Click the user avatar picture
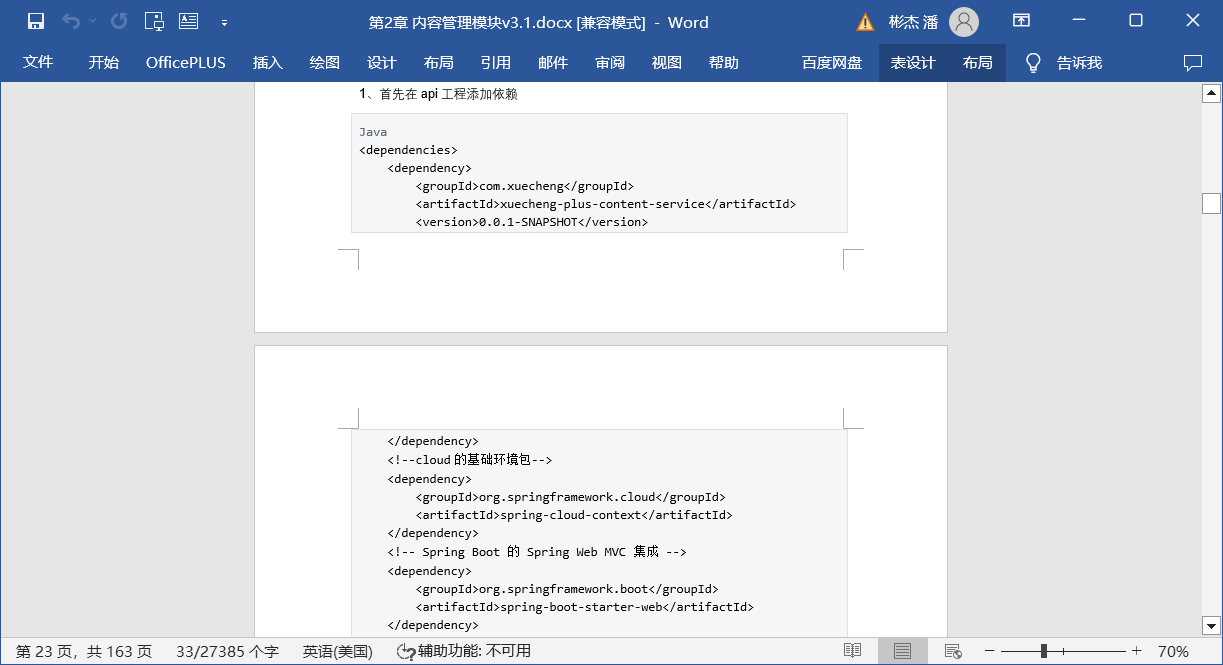1223x665 pixels. pos(964,21)
